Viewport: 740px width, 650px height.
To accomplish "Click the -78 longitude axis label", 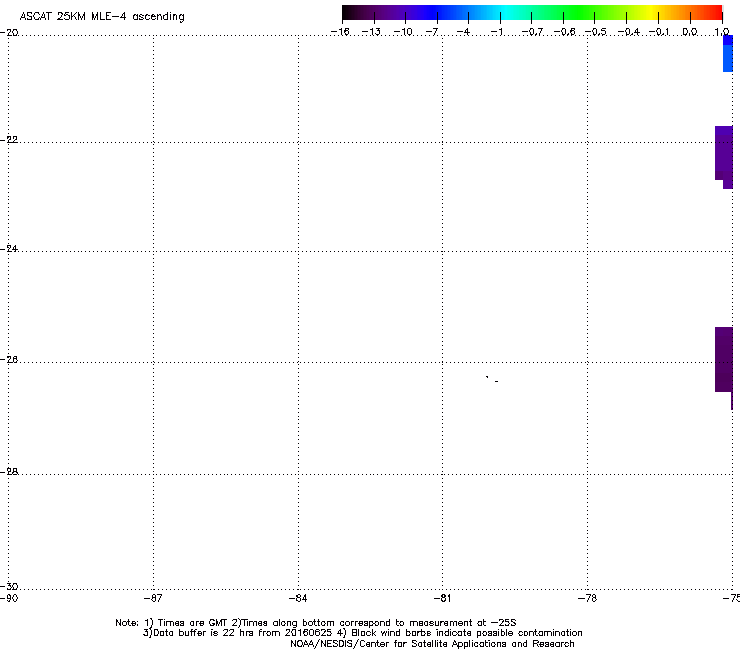I will pos(587,599).
